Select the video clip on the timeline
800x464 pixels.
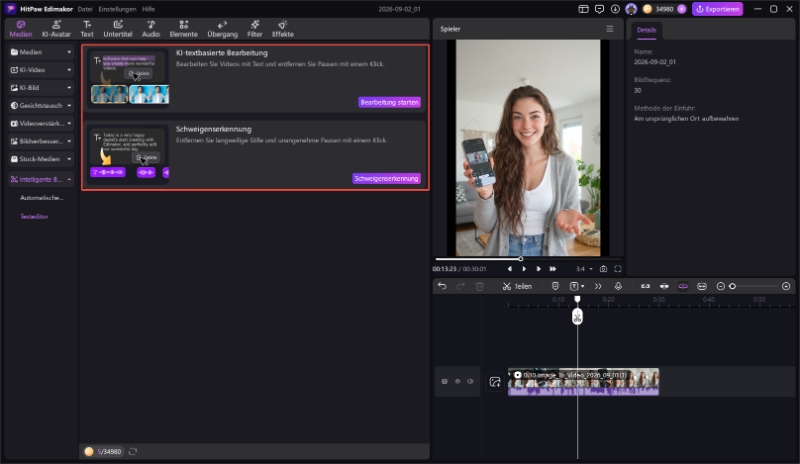(583, 382)
